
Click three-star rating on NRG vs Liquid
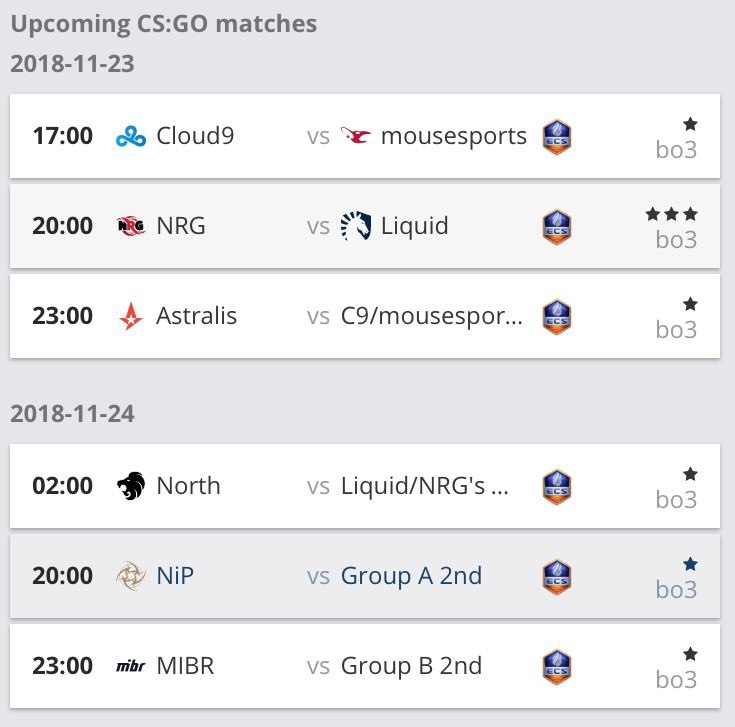(671, 214)
